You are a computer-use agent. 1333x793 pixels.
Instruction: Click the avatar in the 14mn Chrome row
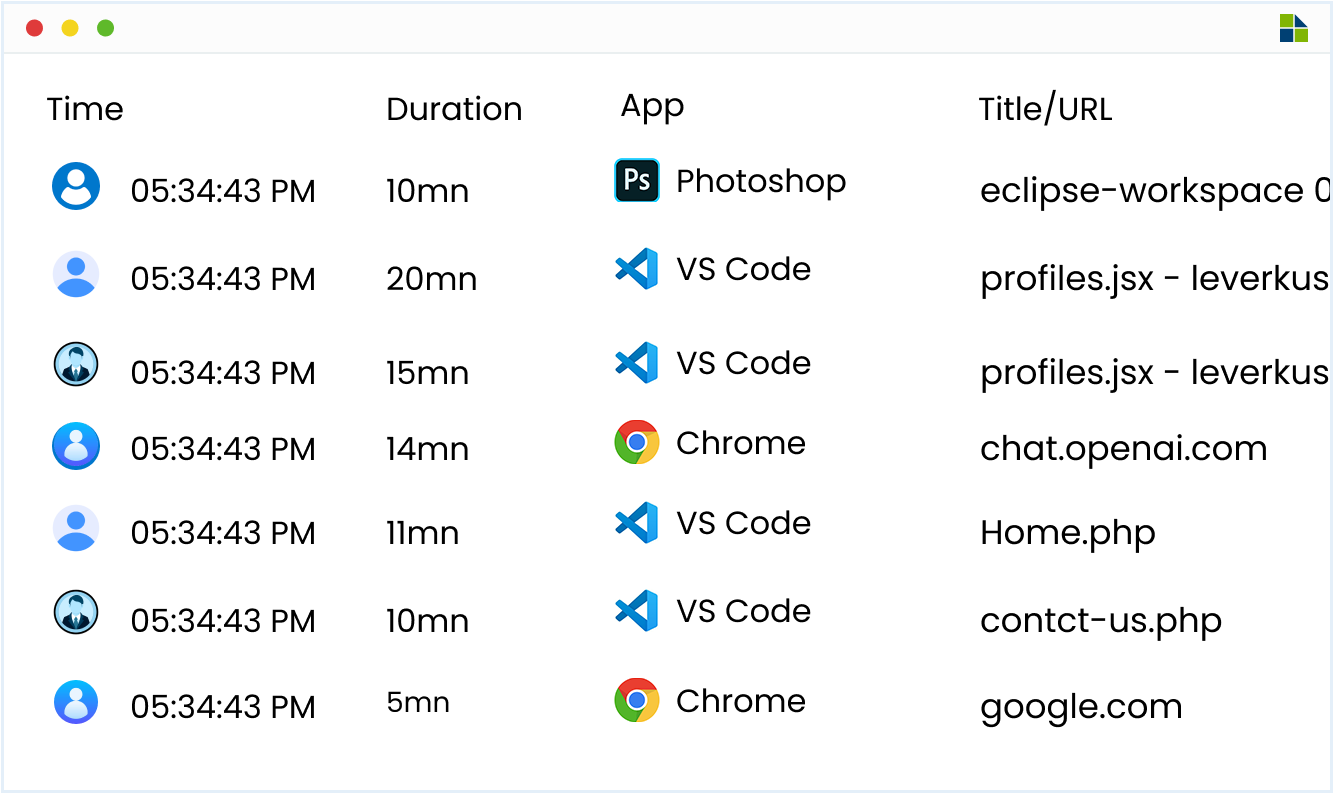76,446
